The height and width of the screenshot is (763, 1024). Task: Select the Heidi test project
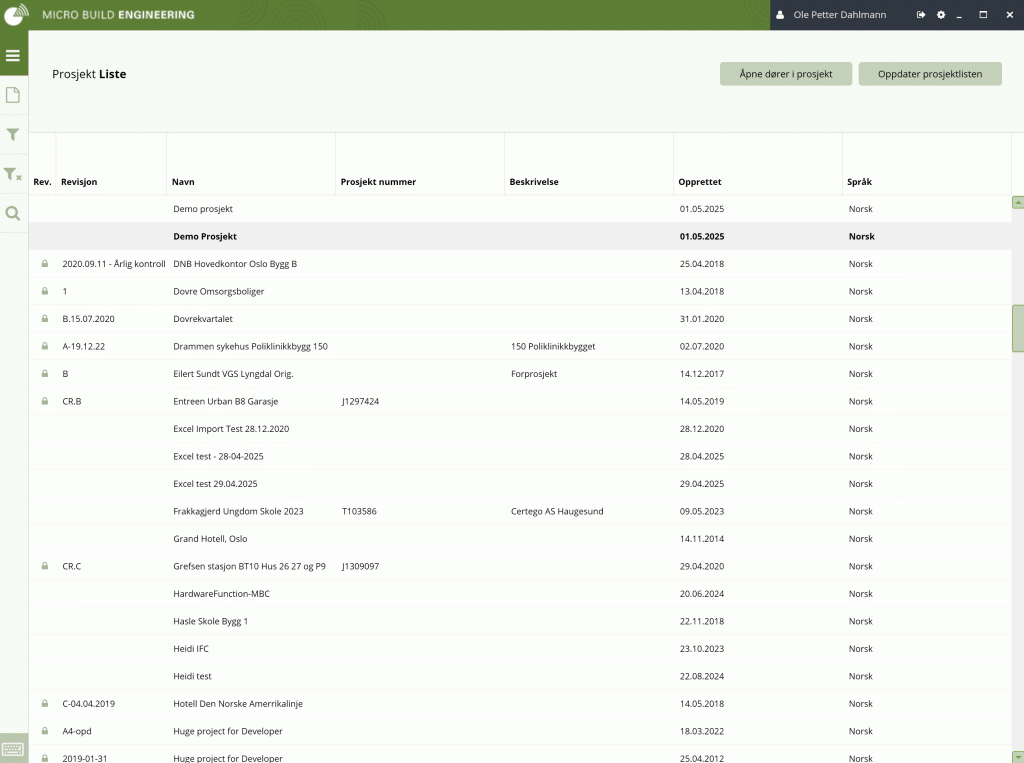tap(520, 676)
